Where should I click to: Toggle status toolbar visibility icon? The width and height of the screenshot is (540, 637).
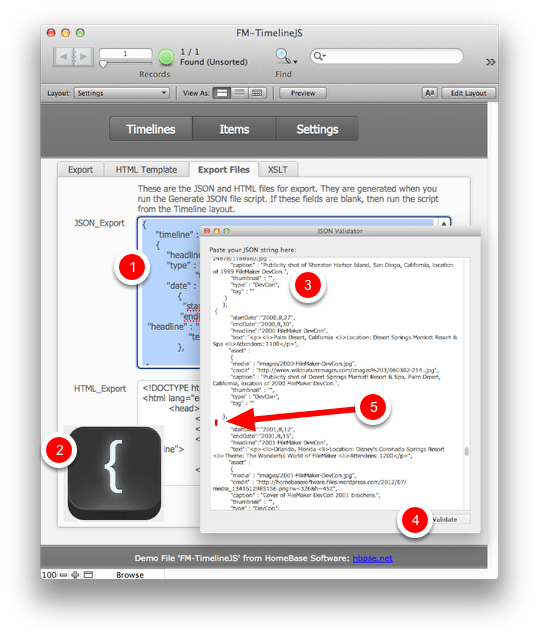click(x=89, y=574)
